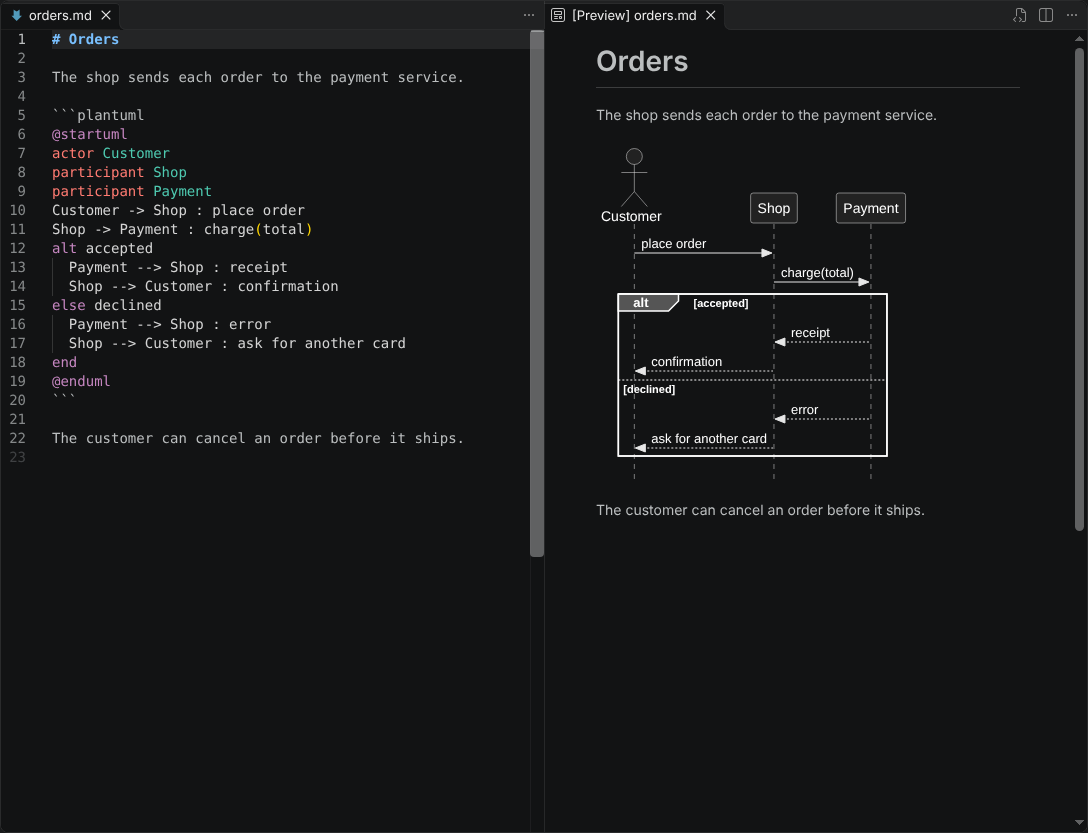Image resolution: width=1088 pixels, height=833 pixels.
Task: Click the 'participant Shop' code line
Action: pyautogui.click(x=119, y=172)
